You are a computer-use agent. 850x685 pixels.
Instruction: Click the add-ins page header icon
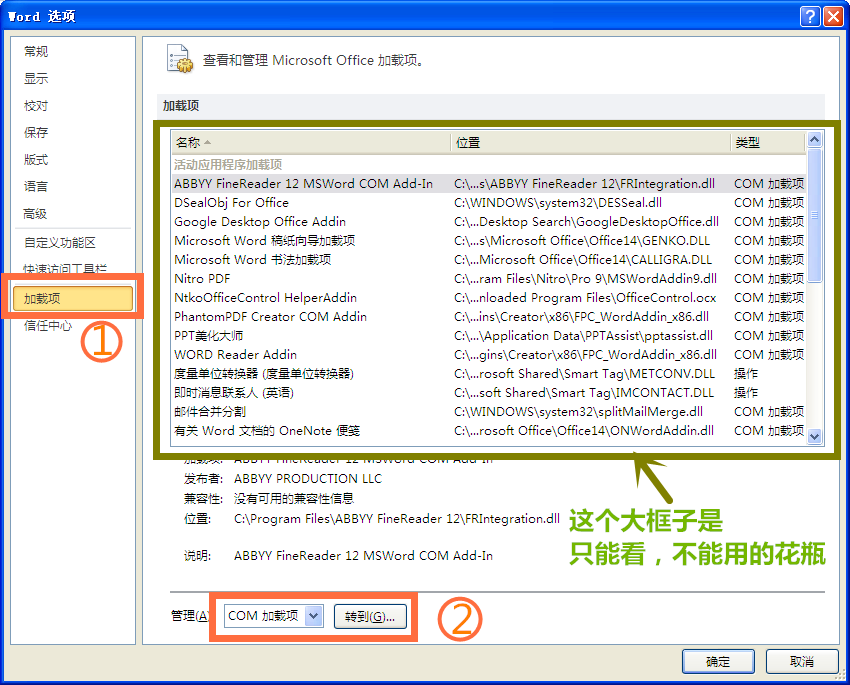point(179,59)
